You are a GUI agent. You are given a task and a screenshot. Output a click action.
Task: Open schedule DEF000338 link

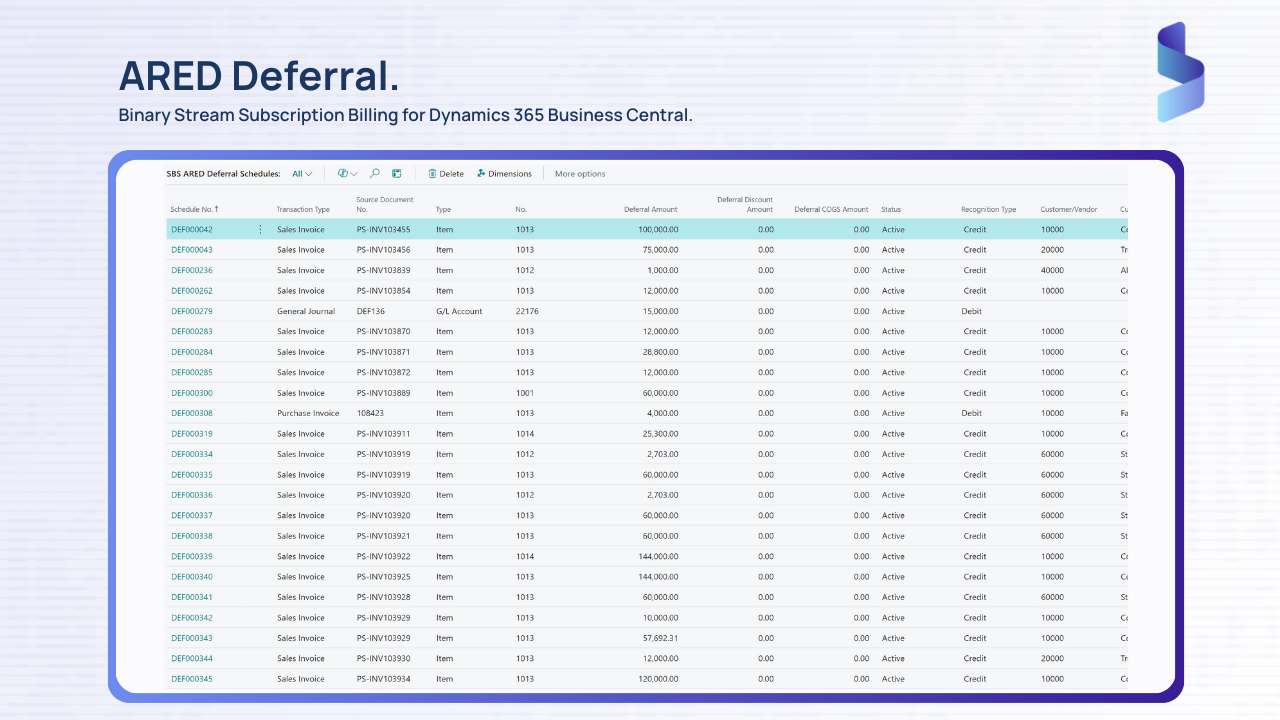[192, 536]
